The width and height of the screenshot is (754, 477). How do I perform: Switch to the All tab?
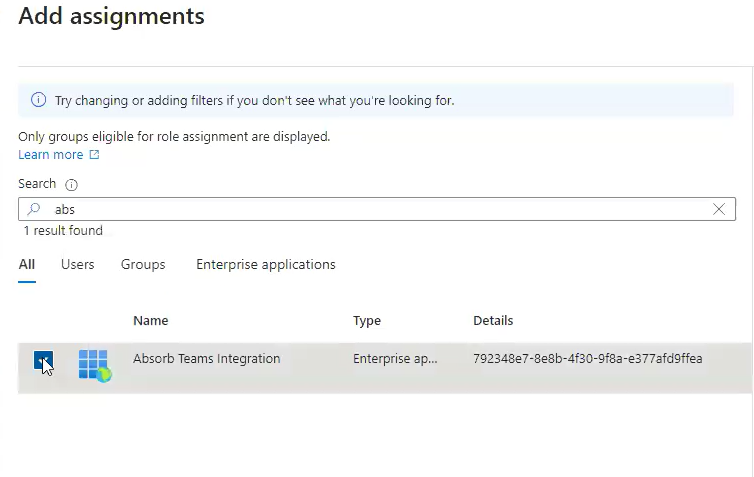[x=27, y=264]
